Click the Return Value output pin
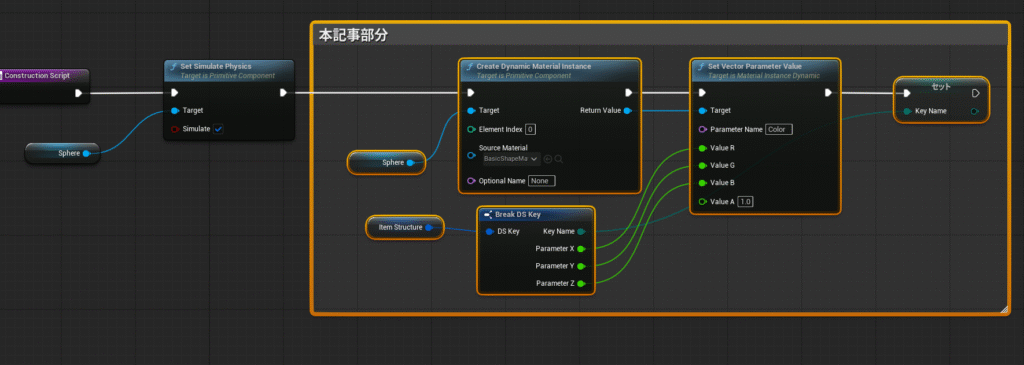This screenshot has width=1024, height=365. [x=628, y=111]
